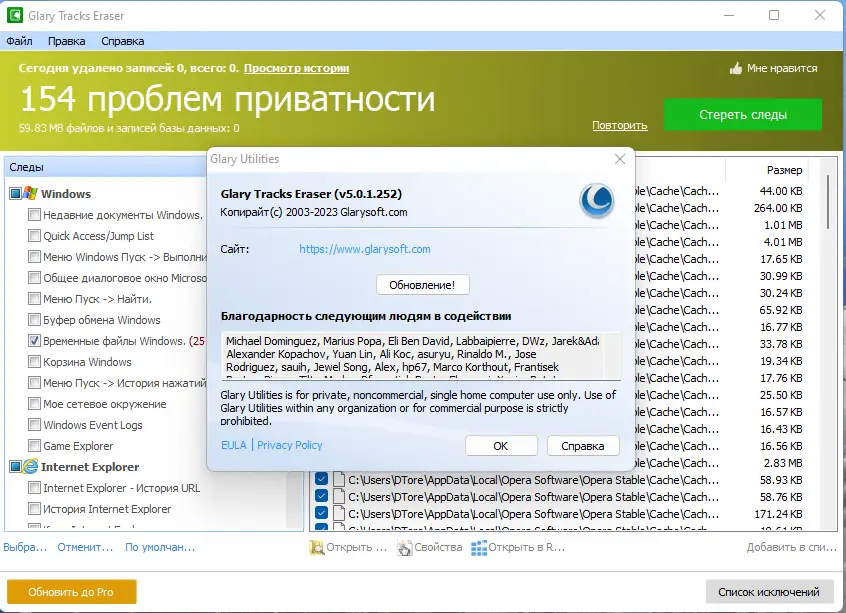Toggle the Windows group tri-state checkbox

(x=15, y=193)
